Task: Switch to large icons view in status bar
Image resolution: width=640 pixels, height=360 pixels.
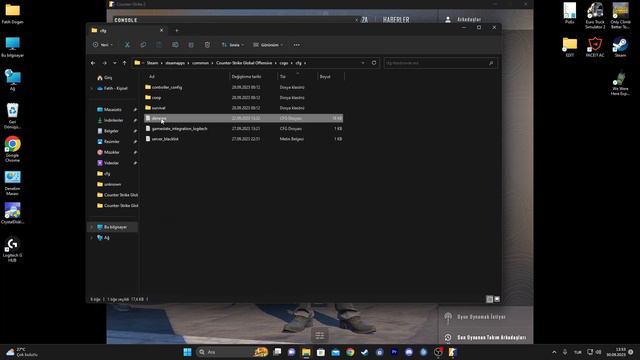Action: pyautogui.click(x=497, y=299)
